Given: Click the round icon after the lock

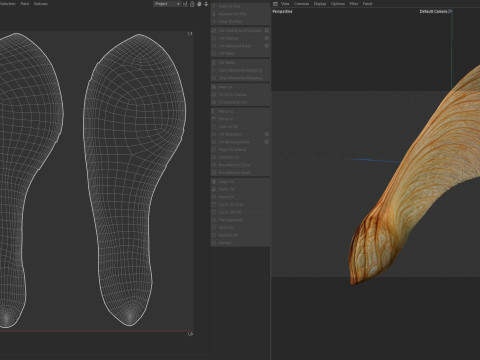Looking at the screenshot, I should tap(199, 4).
